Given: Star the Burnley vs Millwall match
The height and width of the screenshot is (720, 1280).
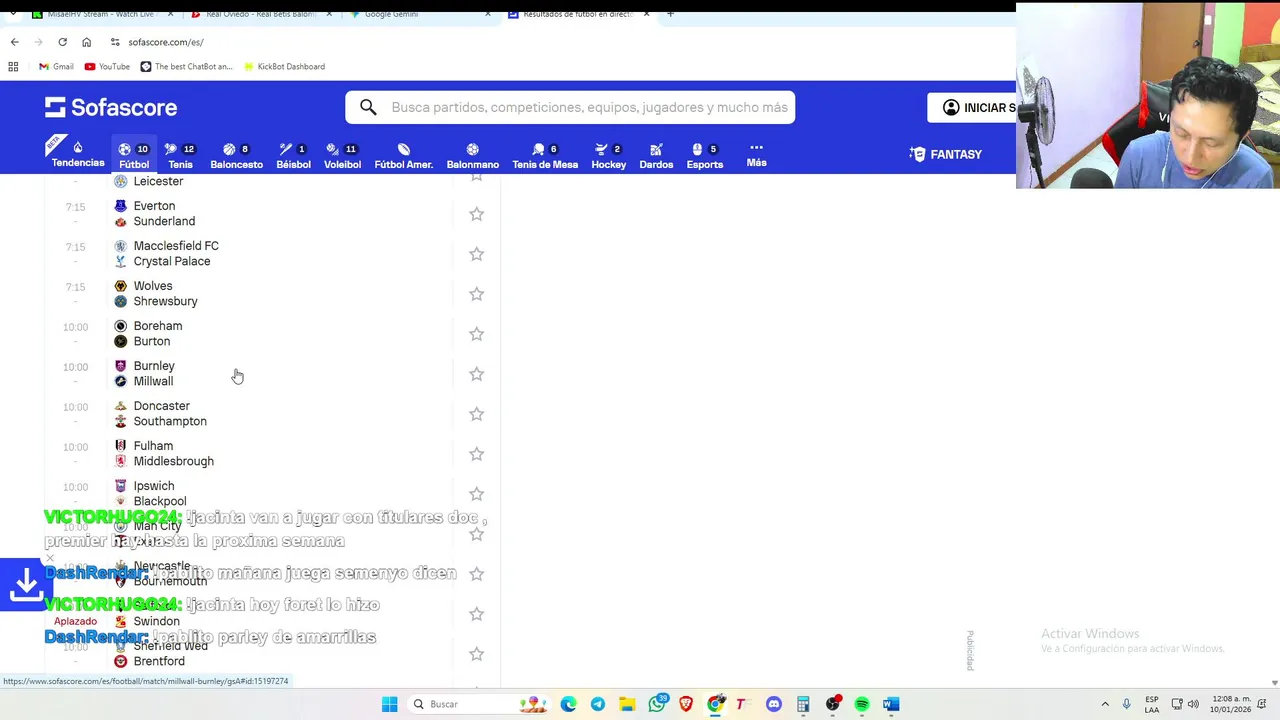Looking at the screenshot, I should 476,374.
